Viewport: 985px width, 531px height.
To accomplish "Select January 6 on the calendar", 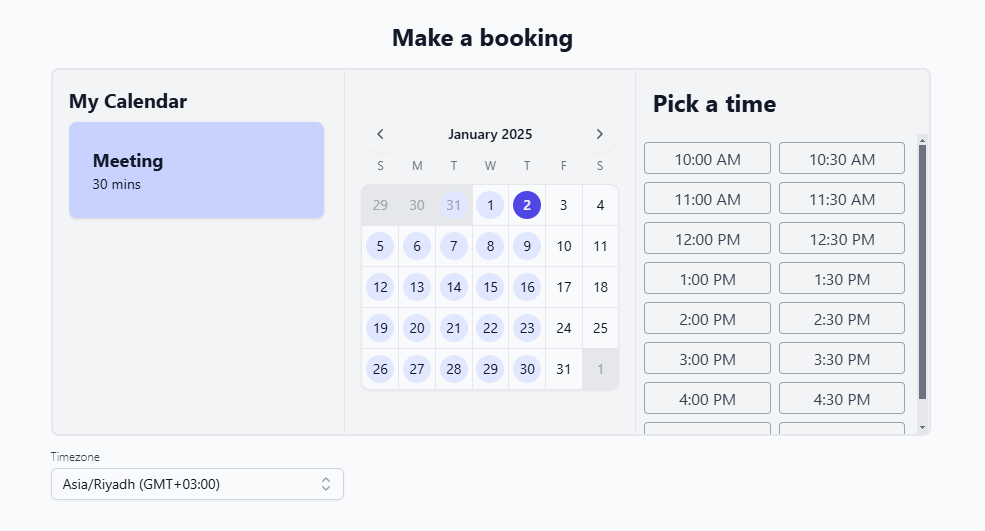I will tap(417, 246).
